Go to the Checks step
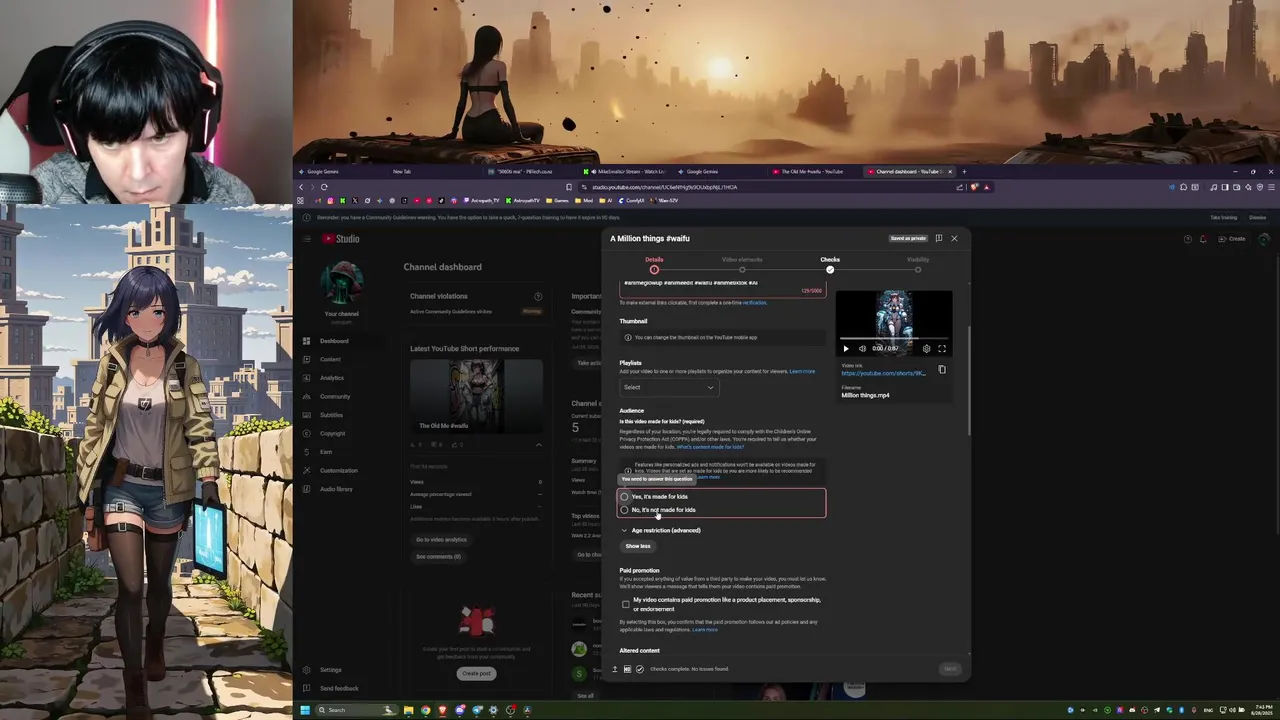 [x=830, y=264]
